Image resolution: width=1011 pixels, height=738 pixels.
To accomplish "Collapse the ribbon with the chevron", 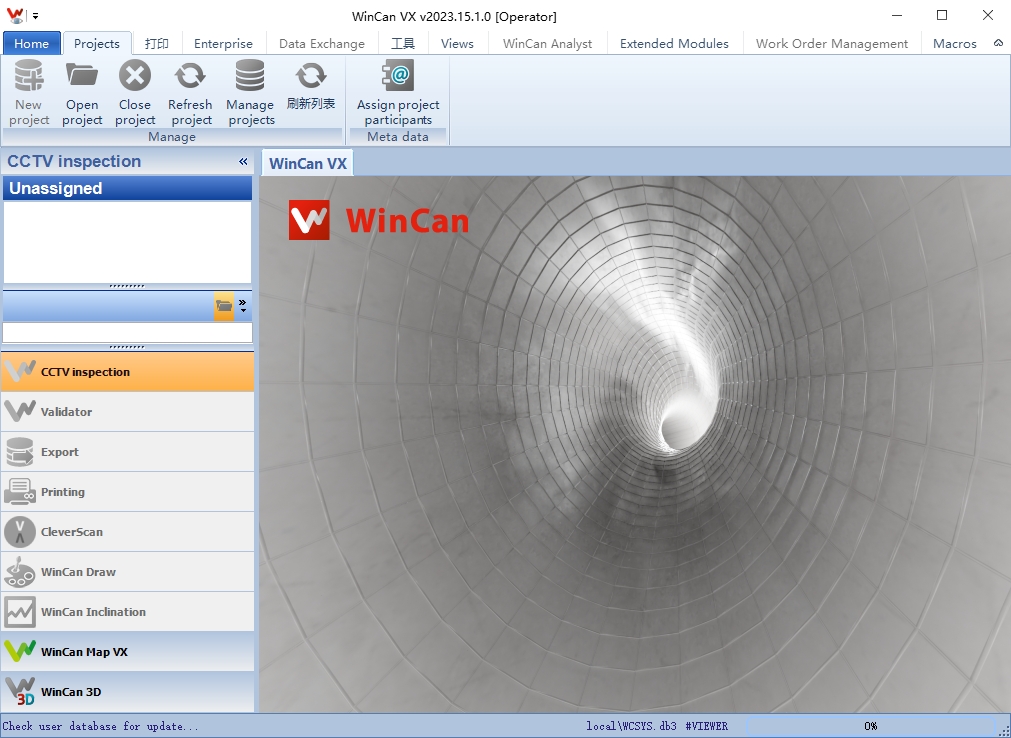I will click(998, 43).
